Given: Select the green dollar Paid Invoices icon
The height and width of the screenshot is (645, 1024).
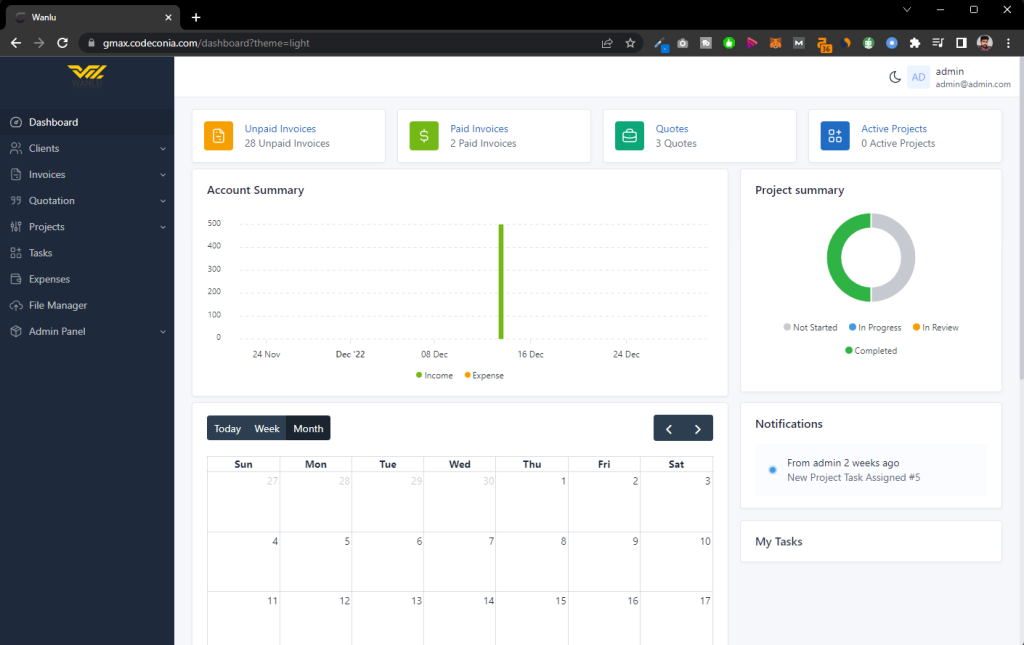Looking at the screenshot, I should pos(424,135).
